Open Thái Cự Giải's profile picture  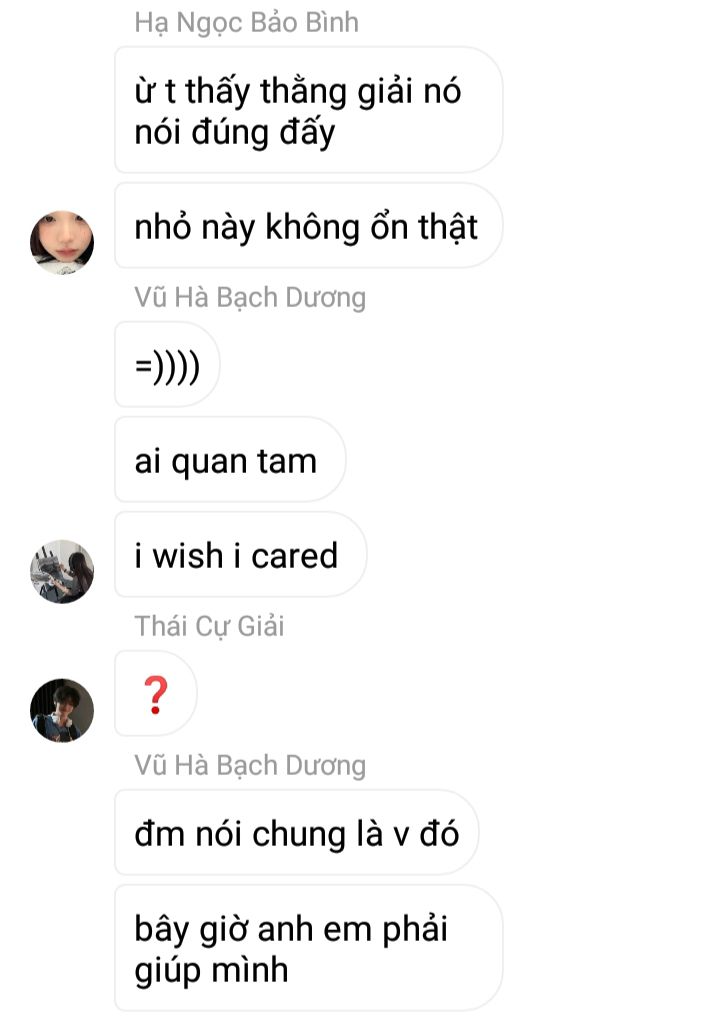point(62,710)
